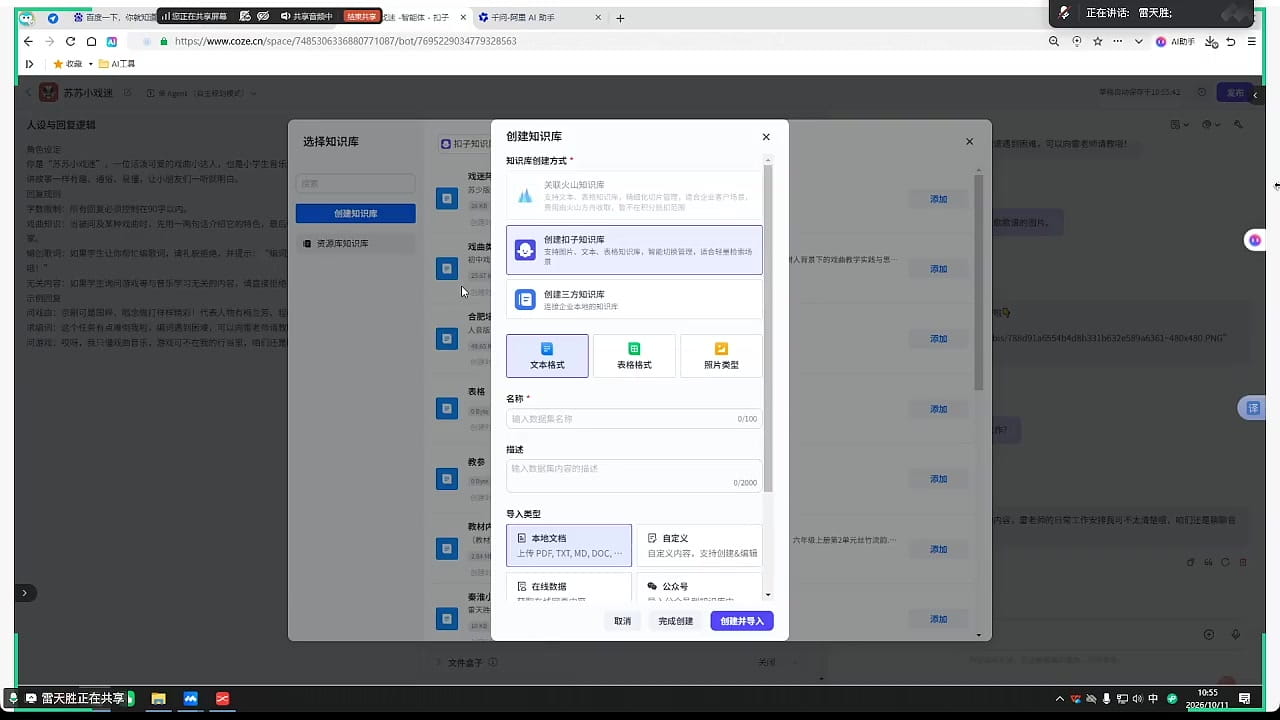Click the 描述 description text area
Viewport: 1280px width, 720px height.
634,476
